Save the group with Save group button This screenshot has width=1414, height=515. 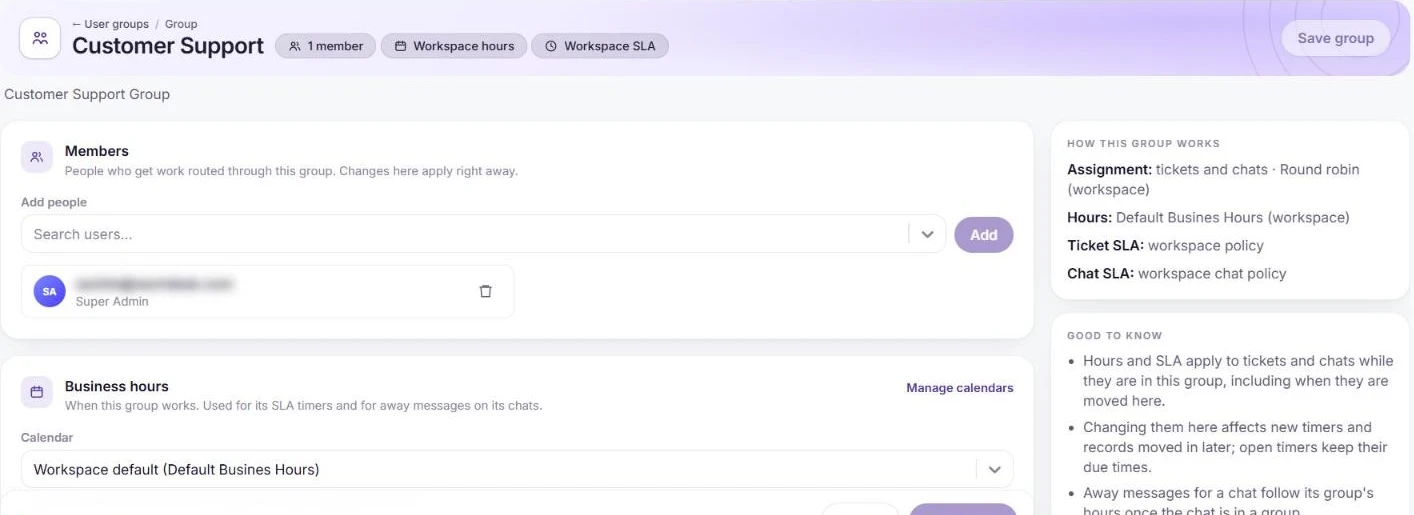(1336, 38)
